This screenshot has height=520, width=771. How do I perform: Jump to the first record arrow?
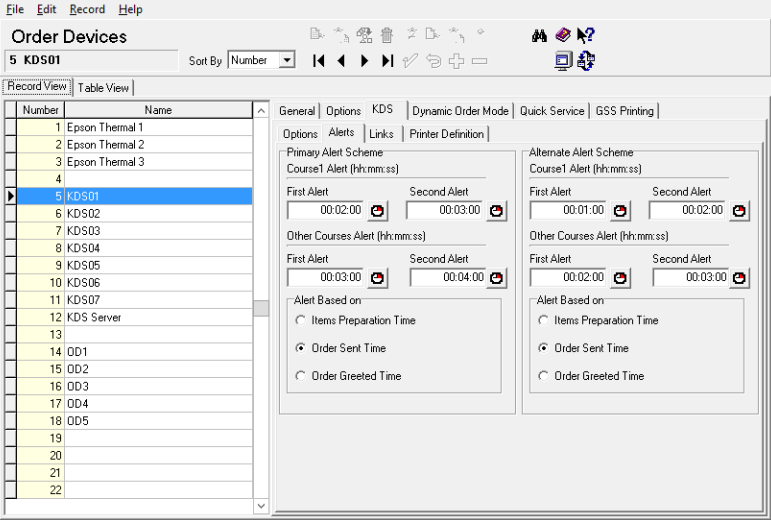point(319,61)
